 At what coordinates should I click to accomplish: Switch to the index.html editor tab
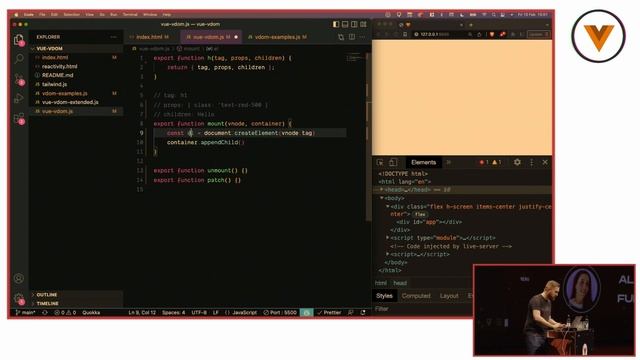point(149,37)
